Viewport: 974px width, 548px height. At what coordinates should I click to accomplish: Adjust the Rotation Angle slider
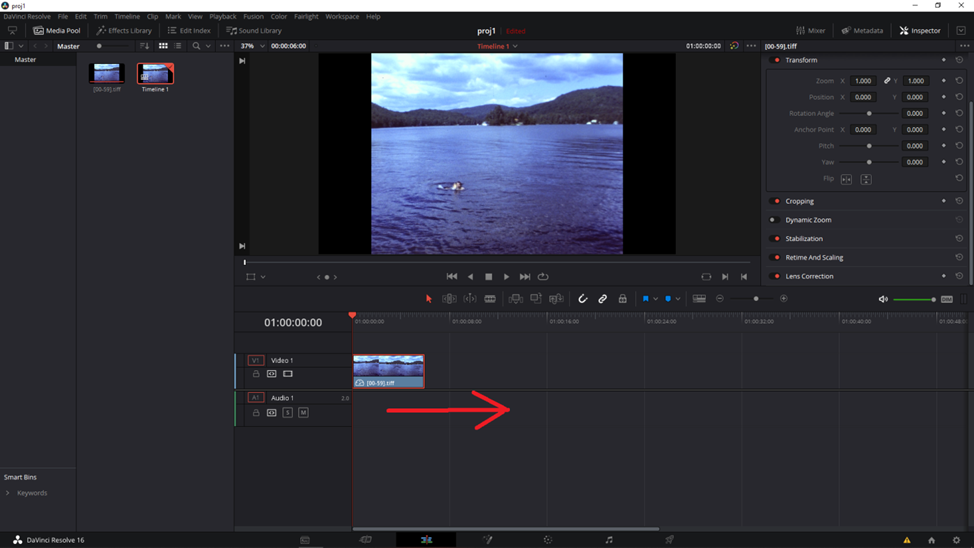869,113
